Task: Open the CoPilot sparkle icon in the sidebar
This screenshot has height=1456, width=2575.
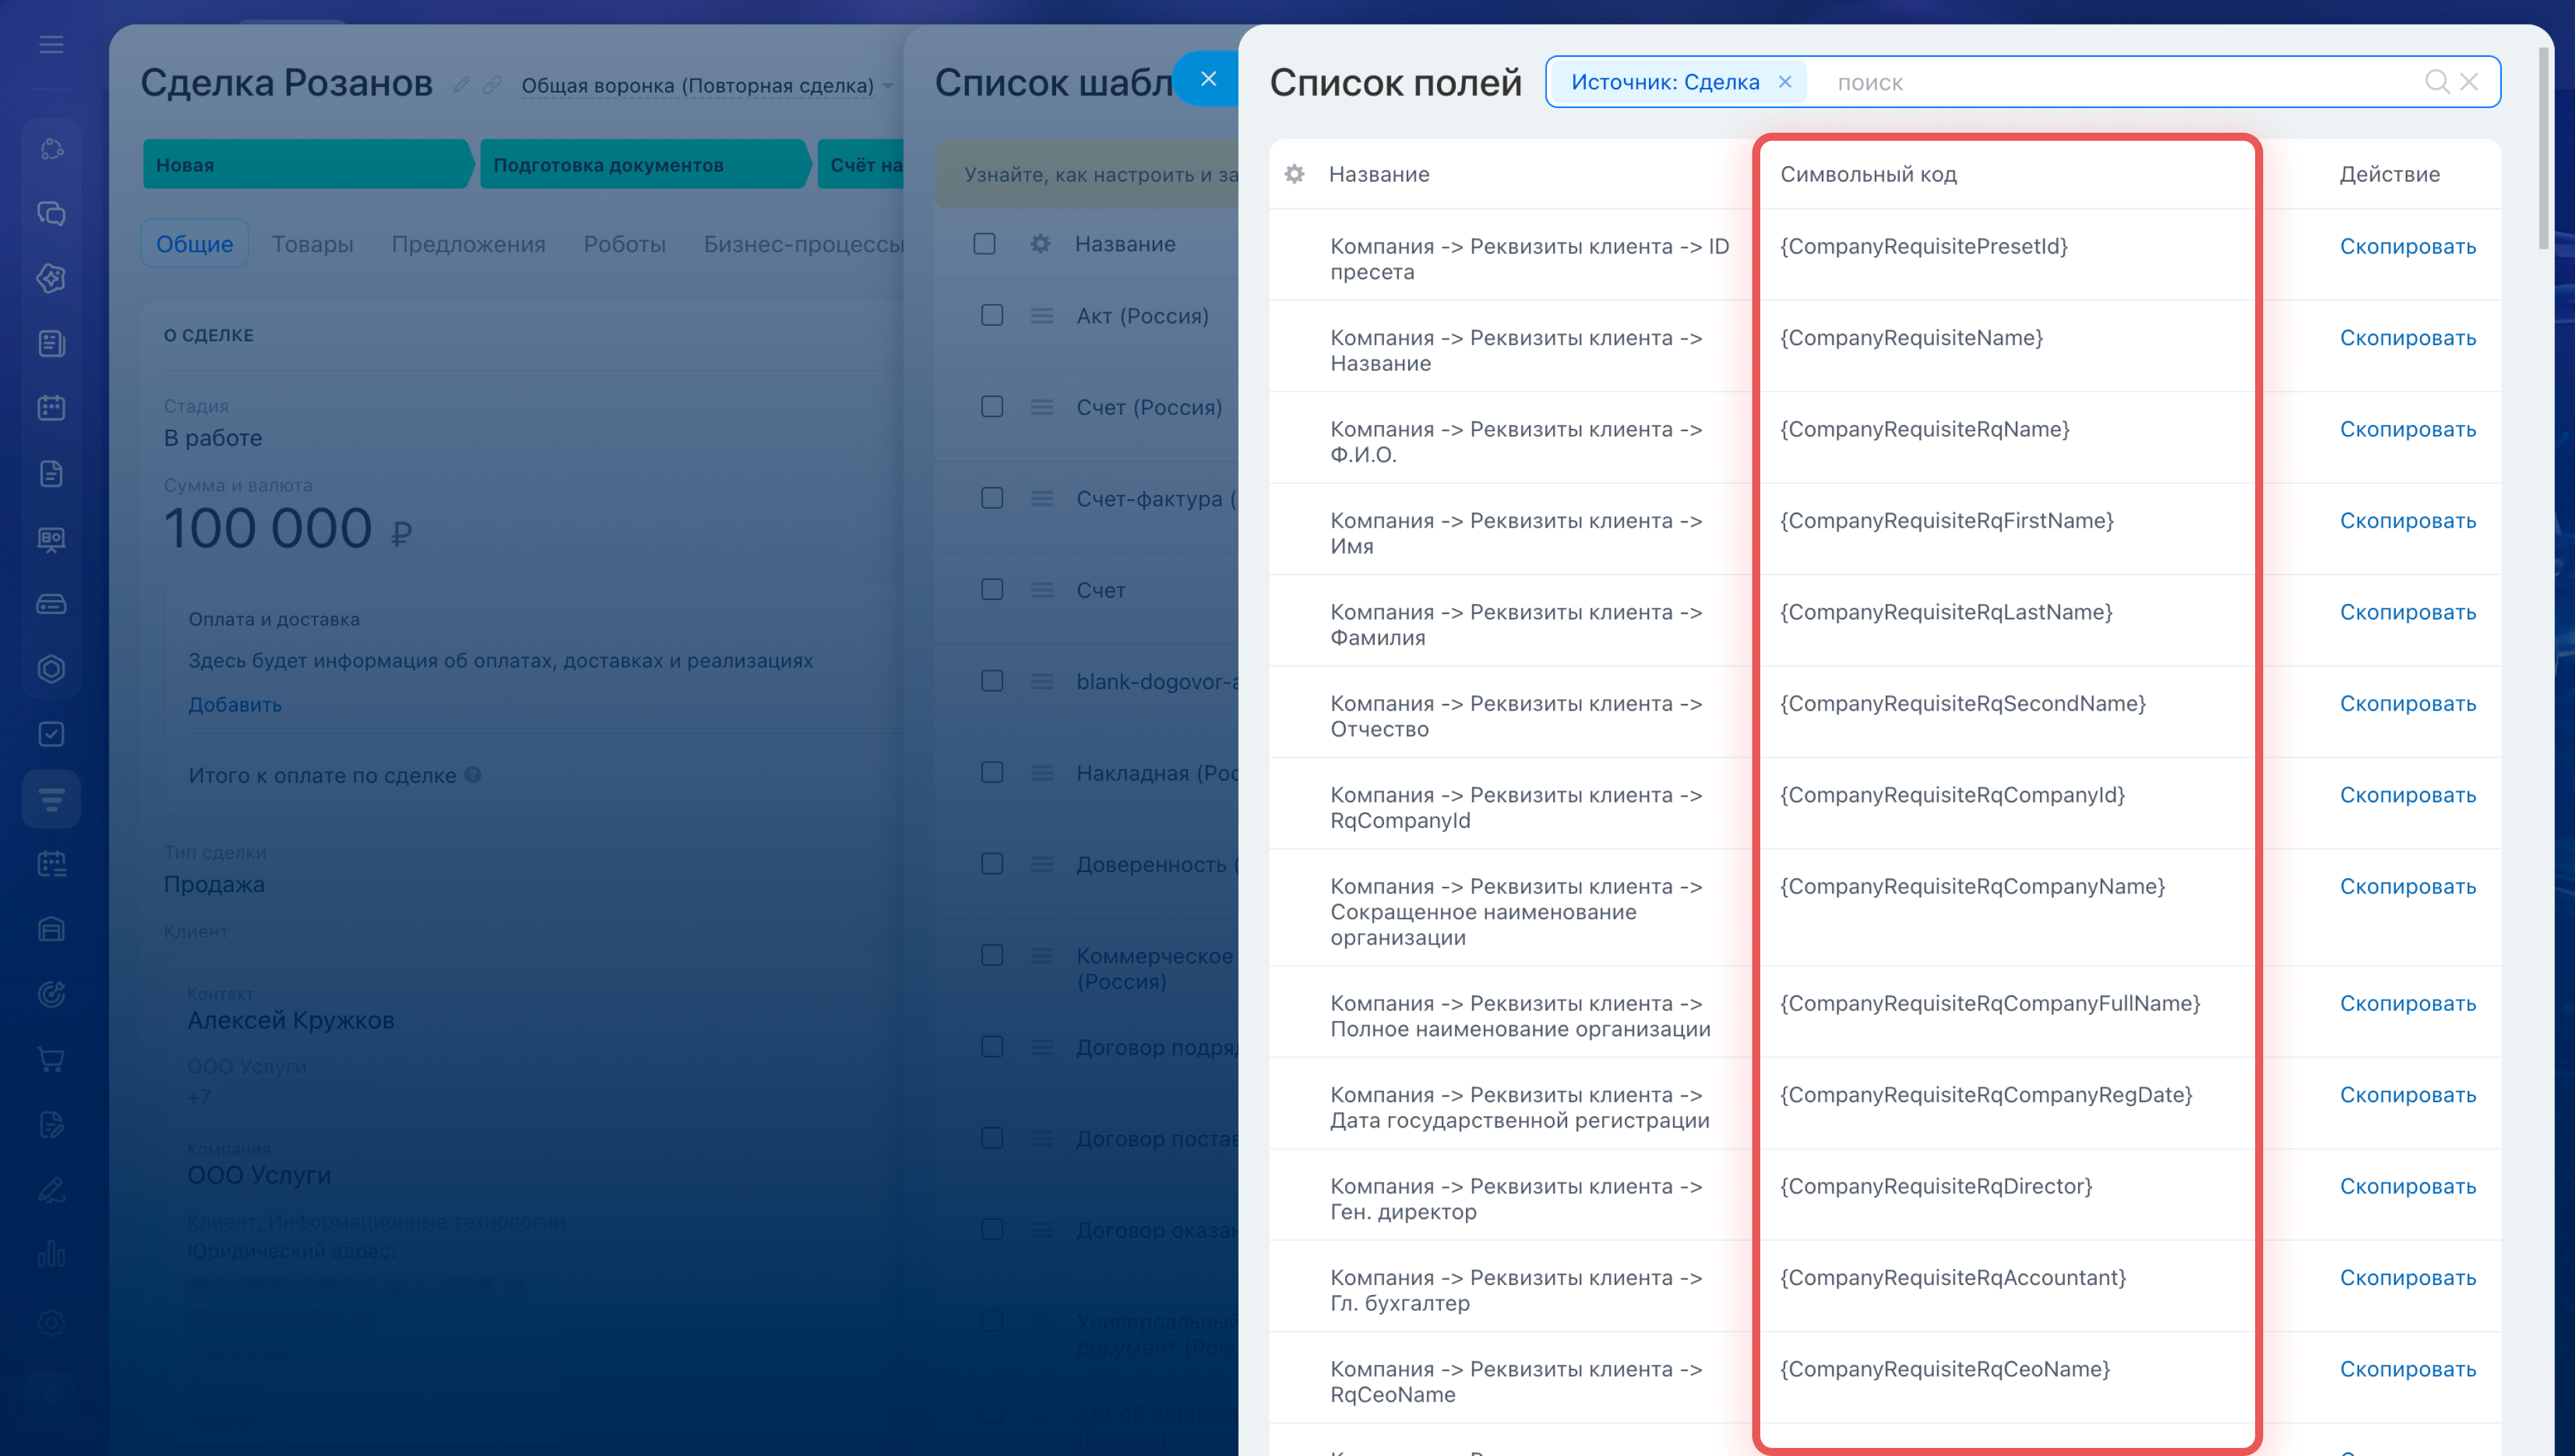Action: 51,278
